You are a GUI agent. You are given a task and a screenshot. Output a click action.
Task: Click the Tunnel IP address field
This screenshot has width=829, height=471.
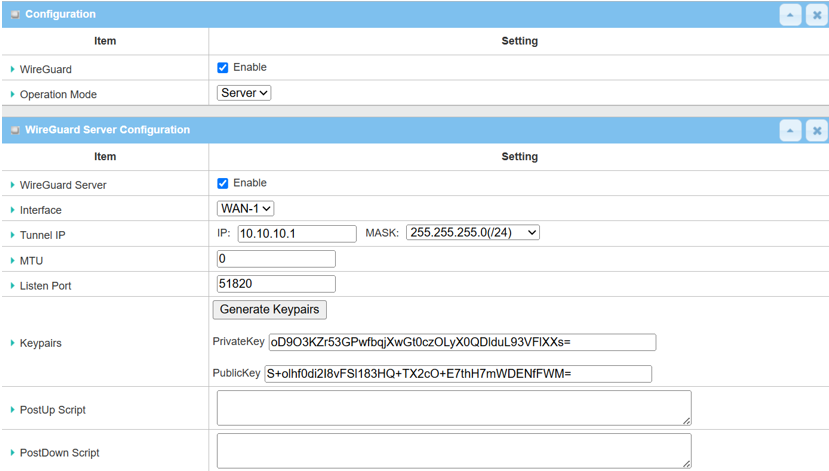tap(296, 233)
